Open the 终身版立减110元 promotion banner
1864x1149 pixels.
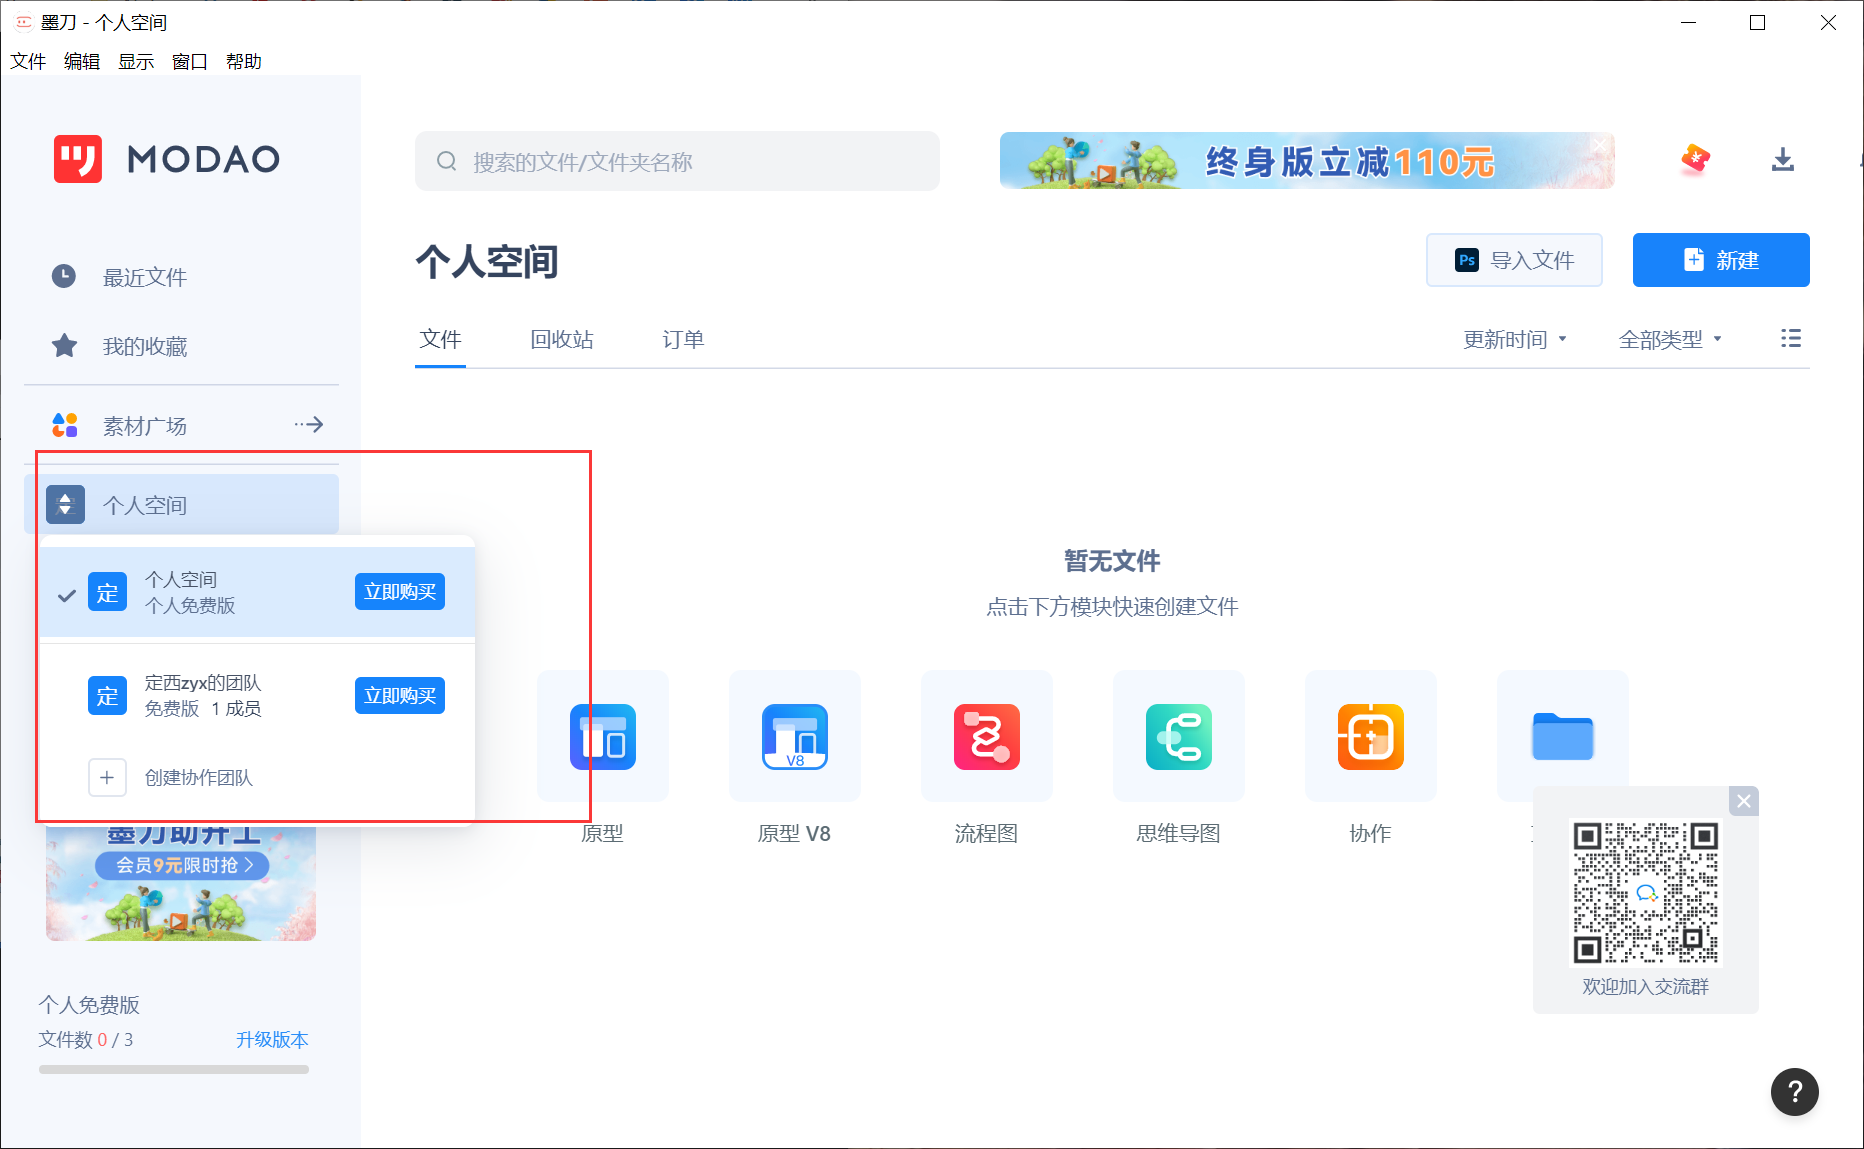point(1307,160)
